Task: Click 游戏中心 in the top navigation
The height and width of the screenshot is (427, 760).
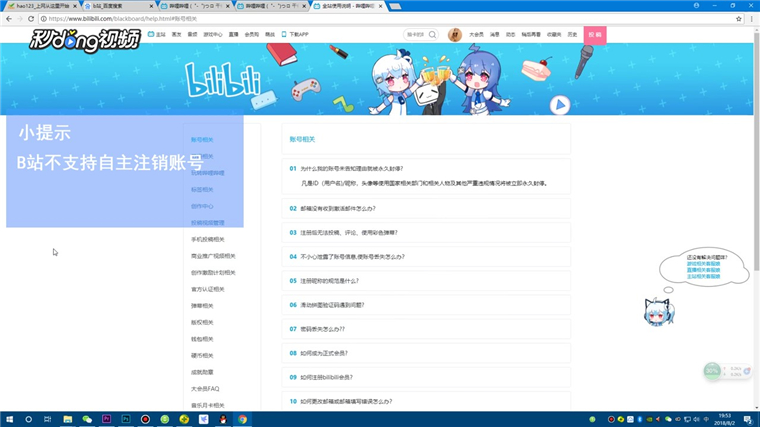Action: [213, 34]
